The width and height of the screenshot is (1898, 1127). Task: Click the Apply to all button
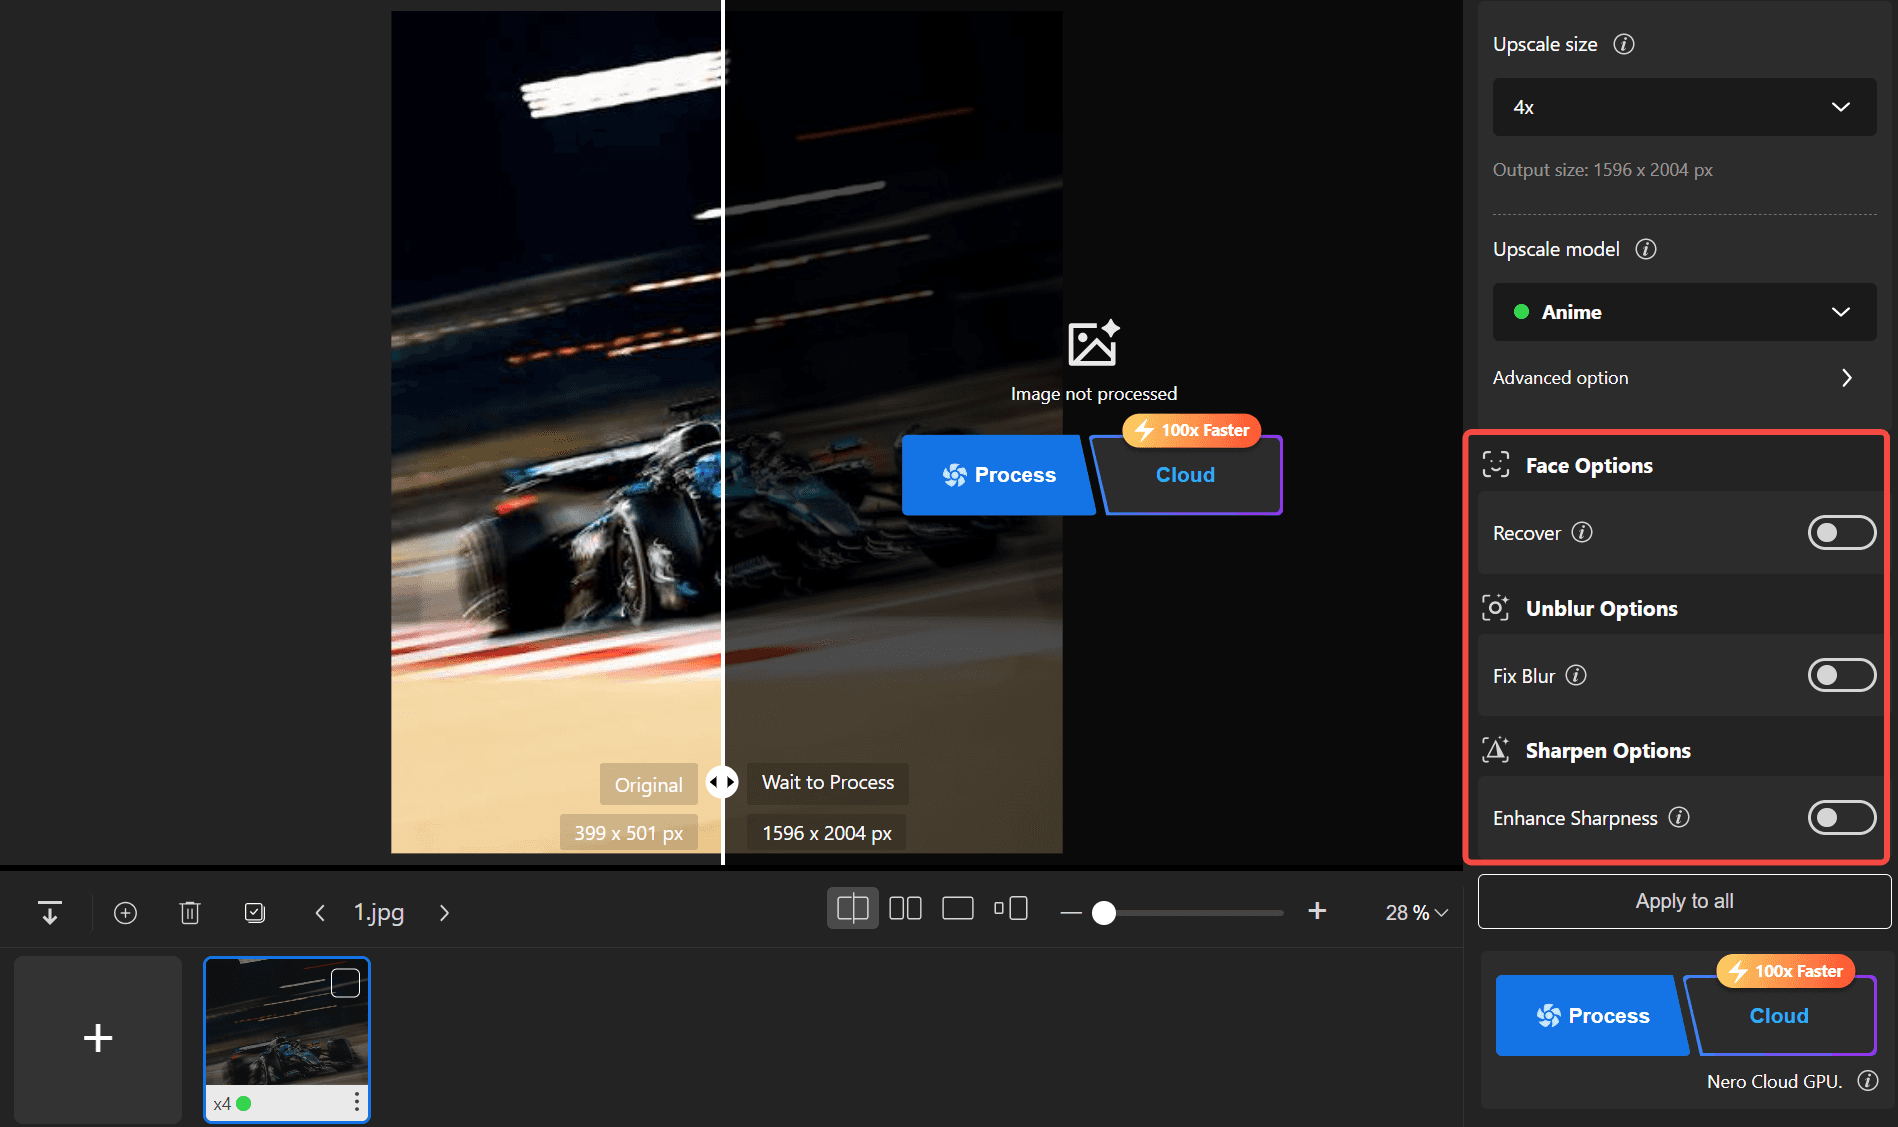click(x=1684, y=901)
